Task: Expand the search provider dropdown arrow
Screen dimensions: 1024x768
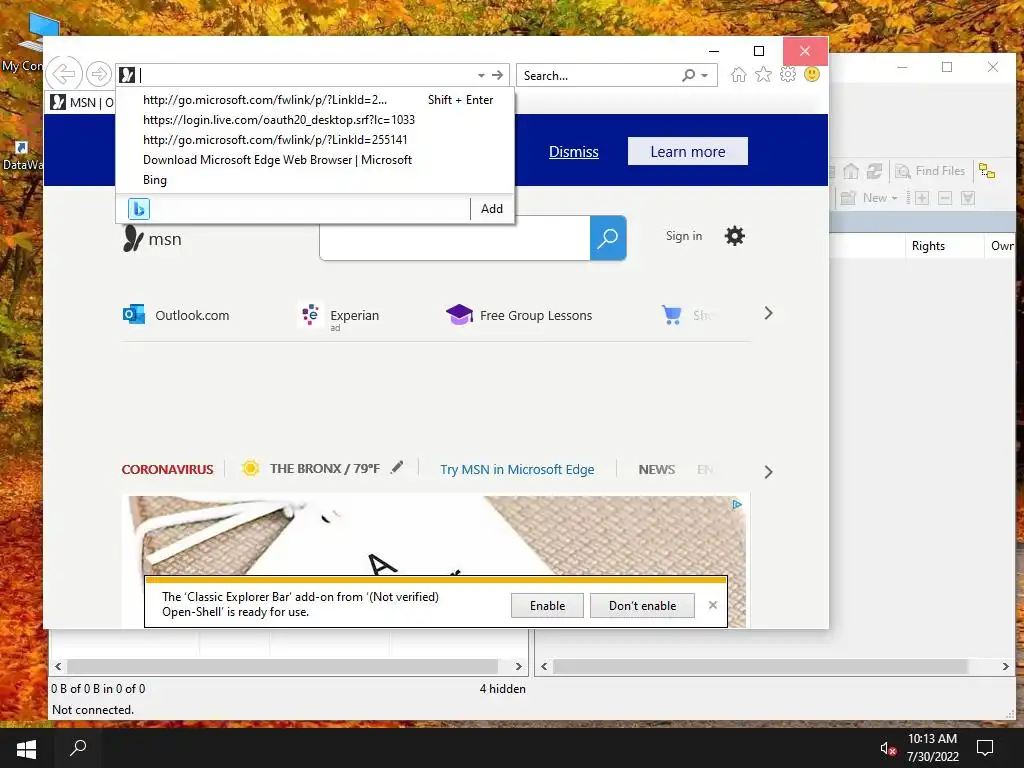Action: pos(705,76)
